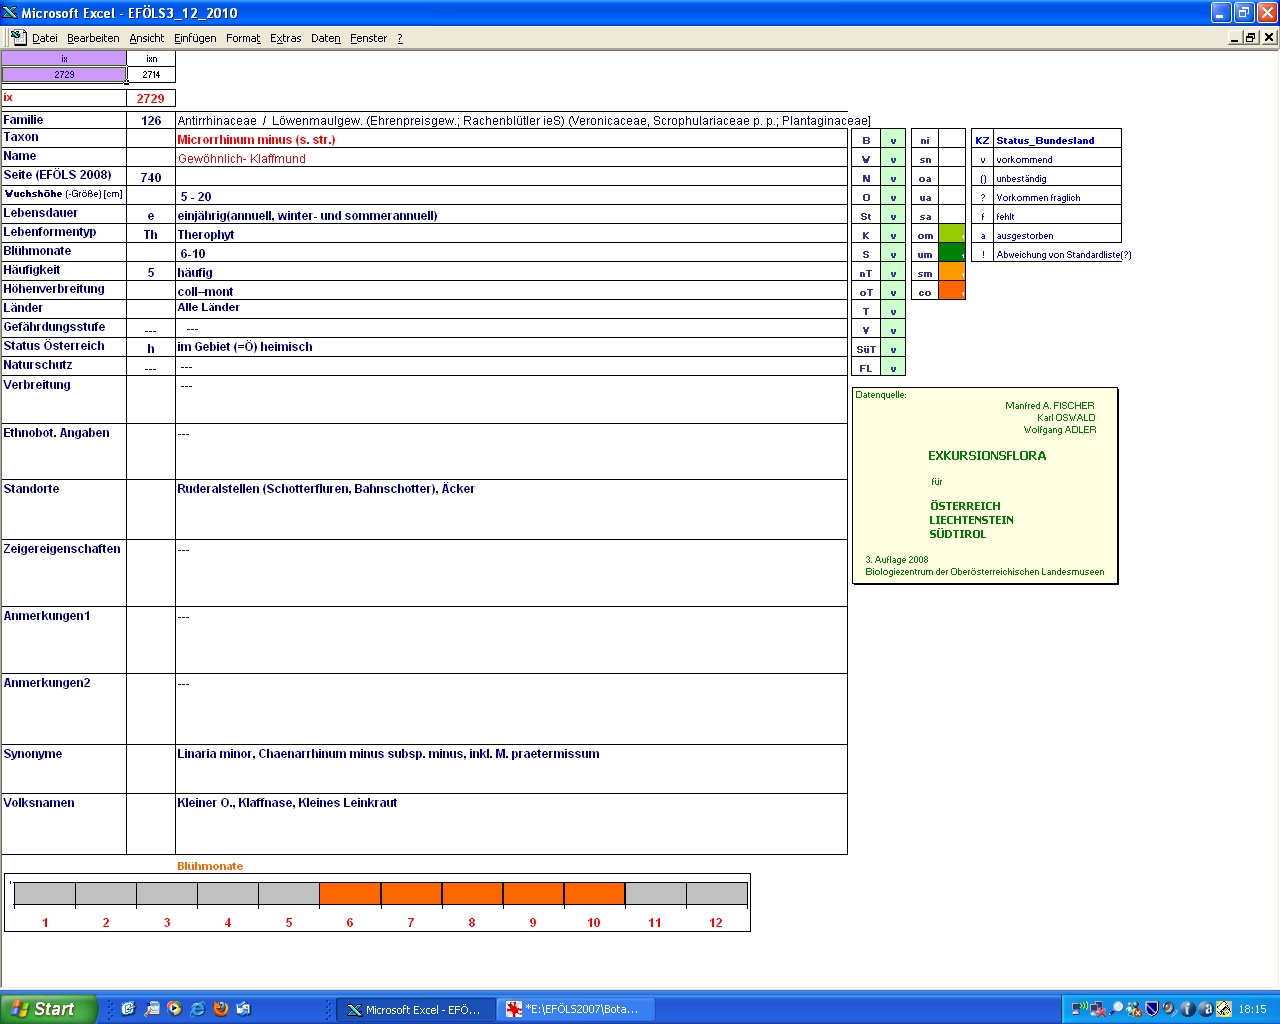This screenshot has height=1024, width=1280.
Task: Select the Volksnamen cell Kleiner O., Klaffnase
Action: point(511,823)
